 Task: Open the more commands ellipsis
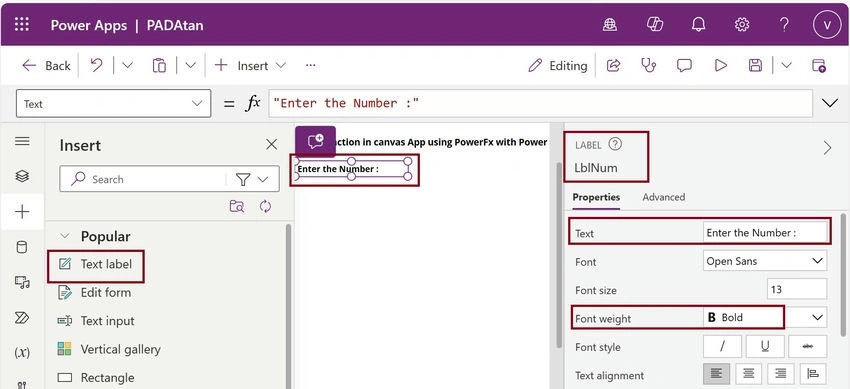coord(310,66)
